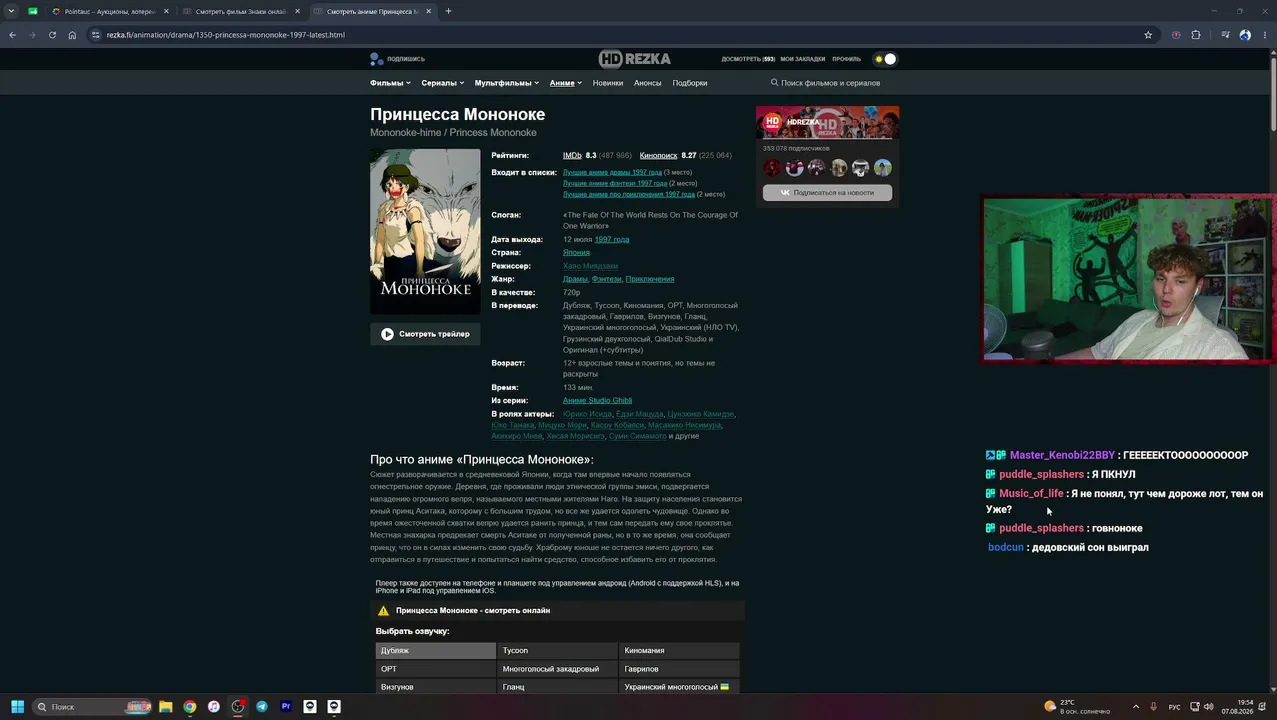This screenshot has height=720, width=1277.
Task: Select the 'Гаврилов' voiceover option
Action: [679, 669]
